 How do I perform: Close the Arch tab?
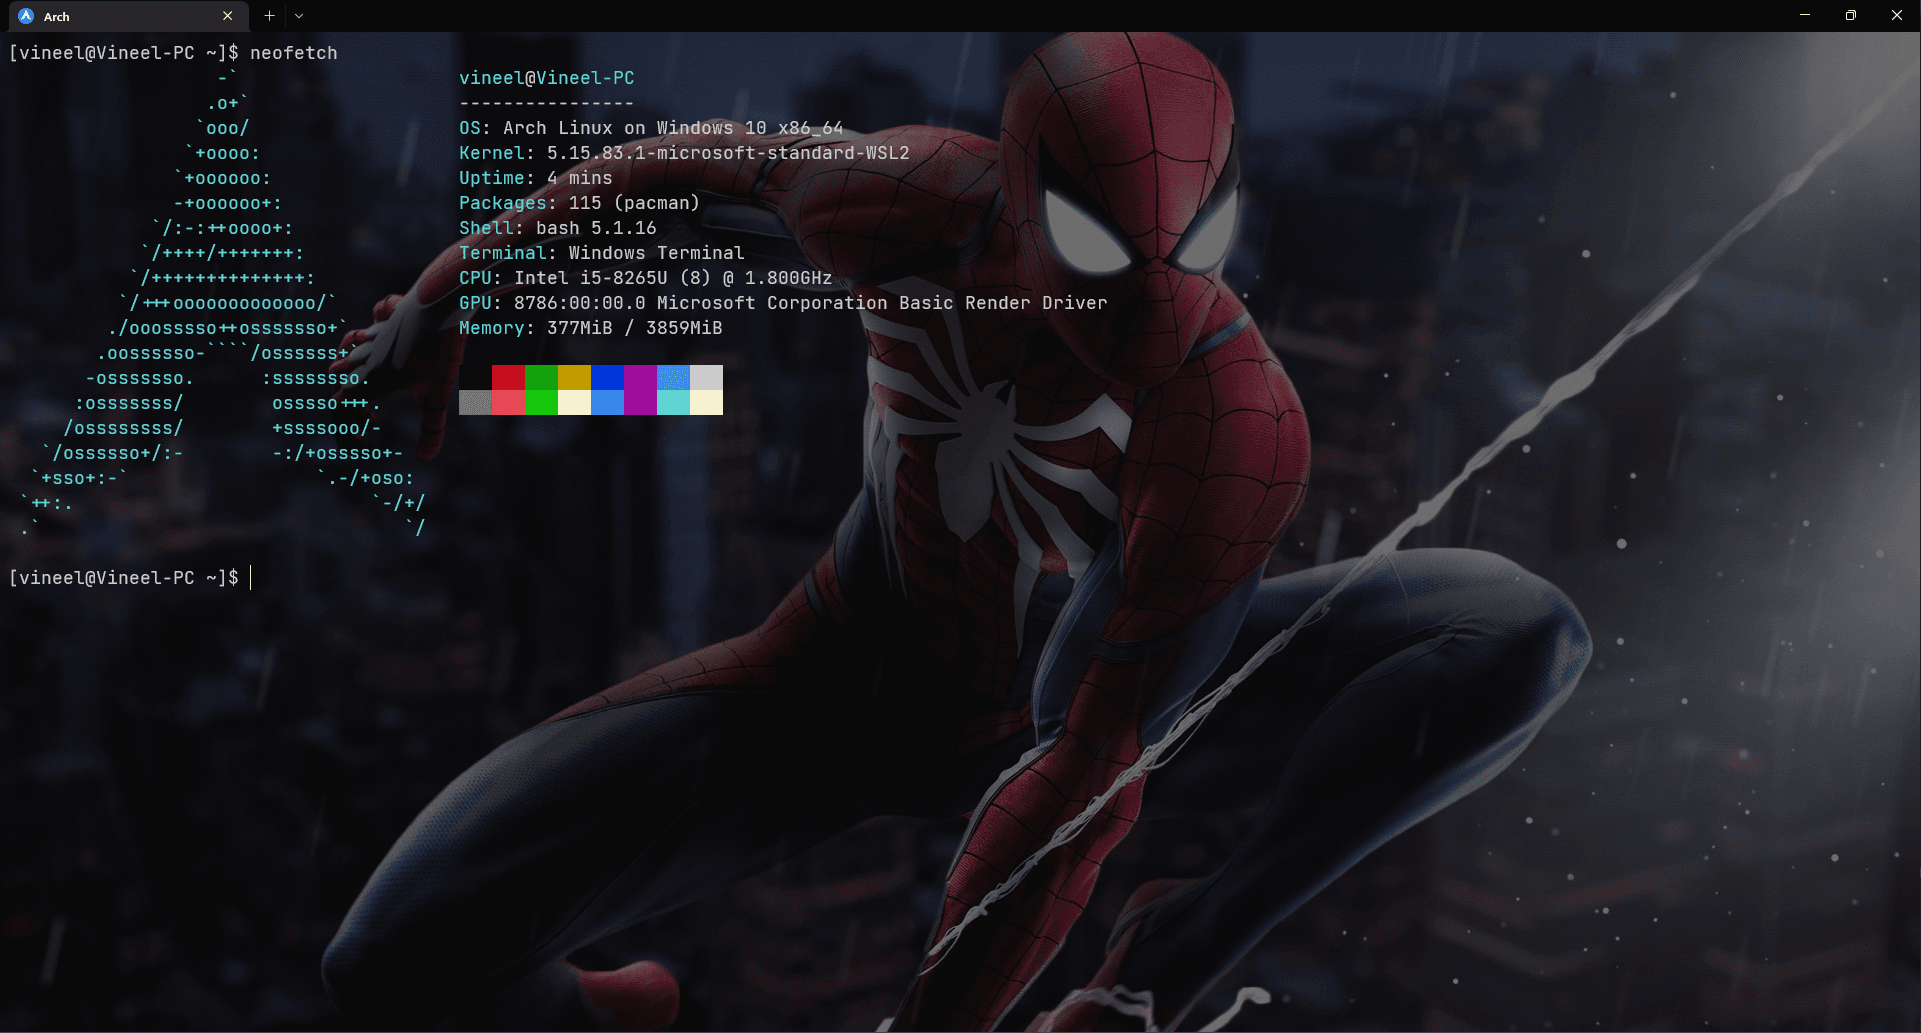point(227,16)
